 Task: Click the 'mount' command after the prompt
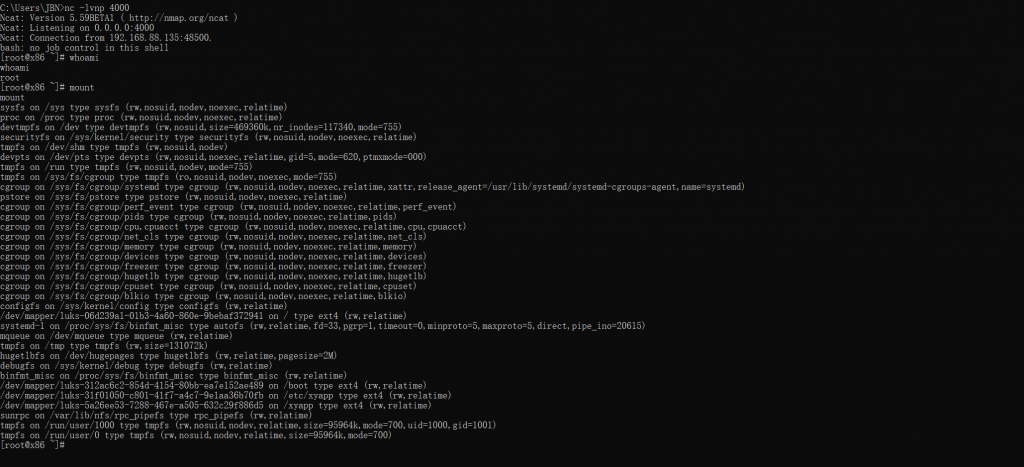tap(82, 88)
